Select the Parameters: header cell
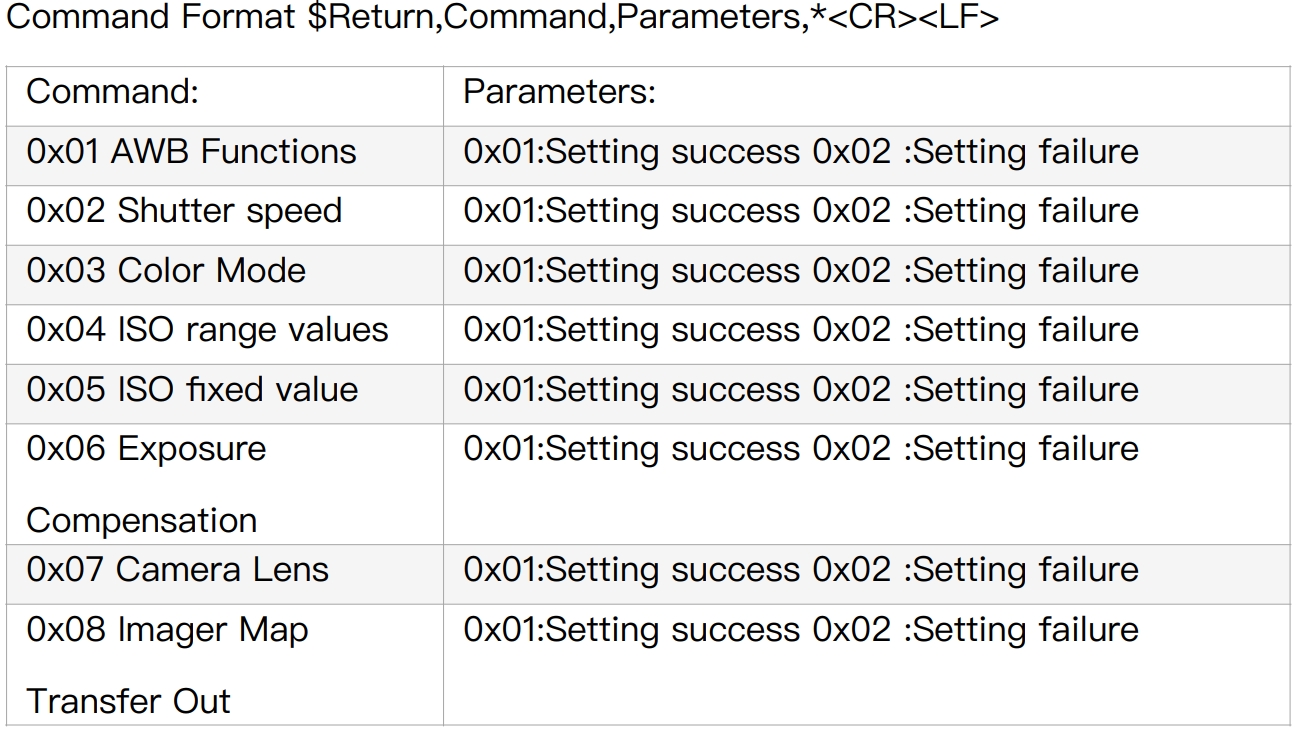 560,92
